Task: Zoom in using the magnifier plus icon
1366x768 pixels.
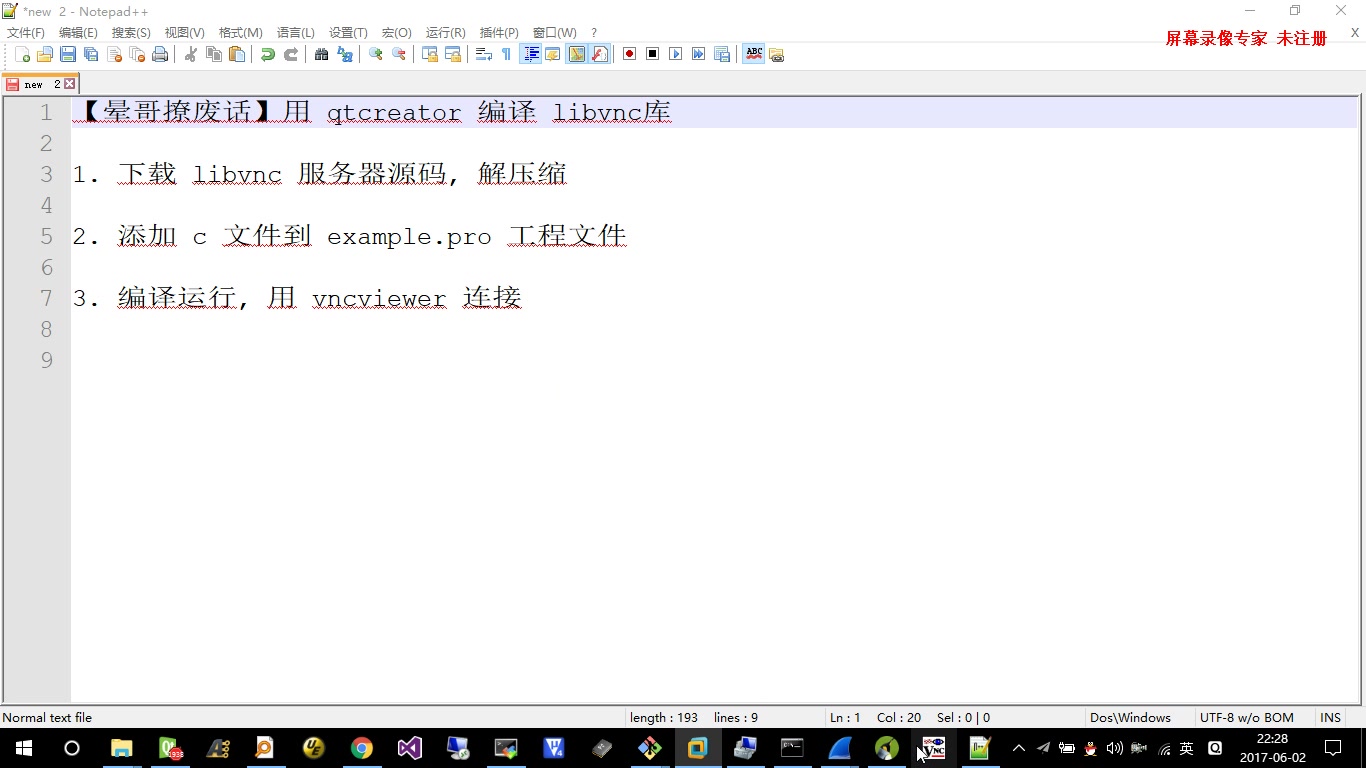Action: (x=375, y=54)
